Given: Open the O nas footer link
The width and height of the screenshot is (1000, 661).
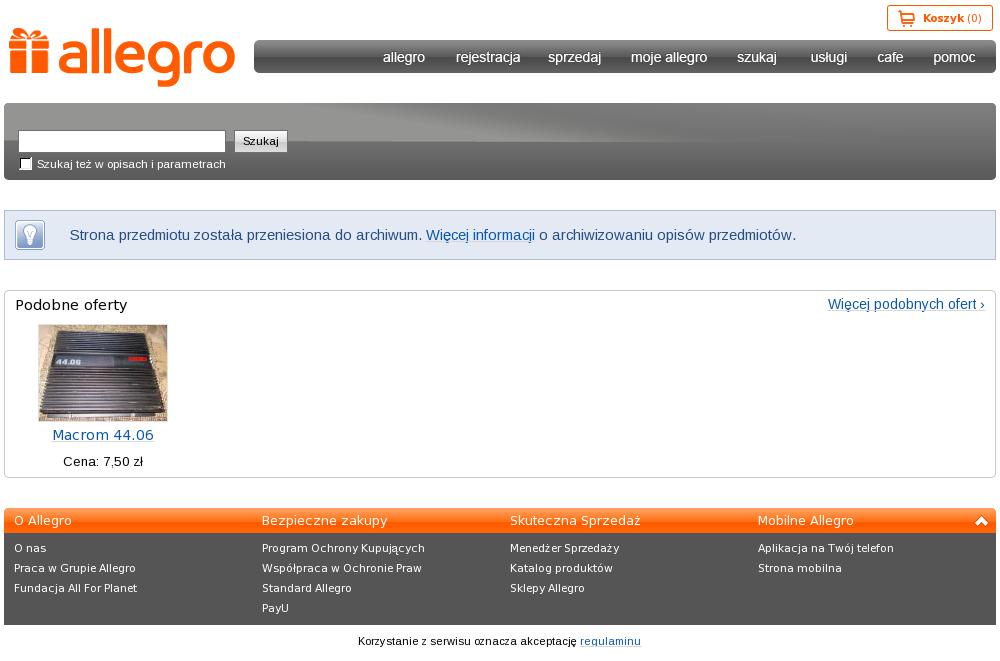Looking at the screenshot, I should pyautogui.click(x=30, y=548).
